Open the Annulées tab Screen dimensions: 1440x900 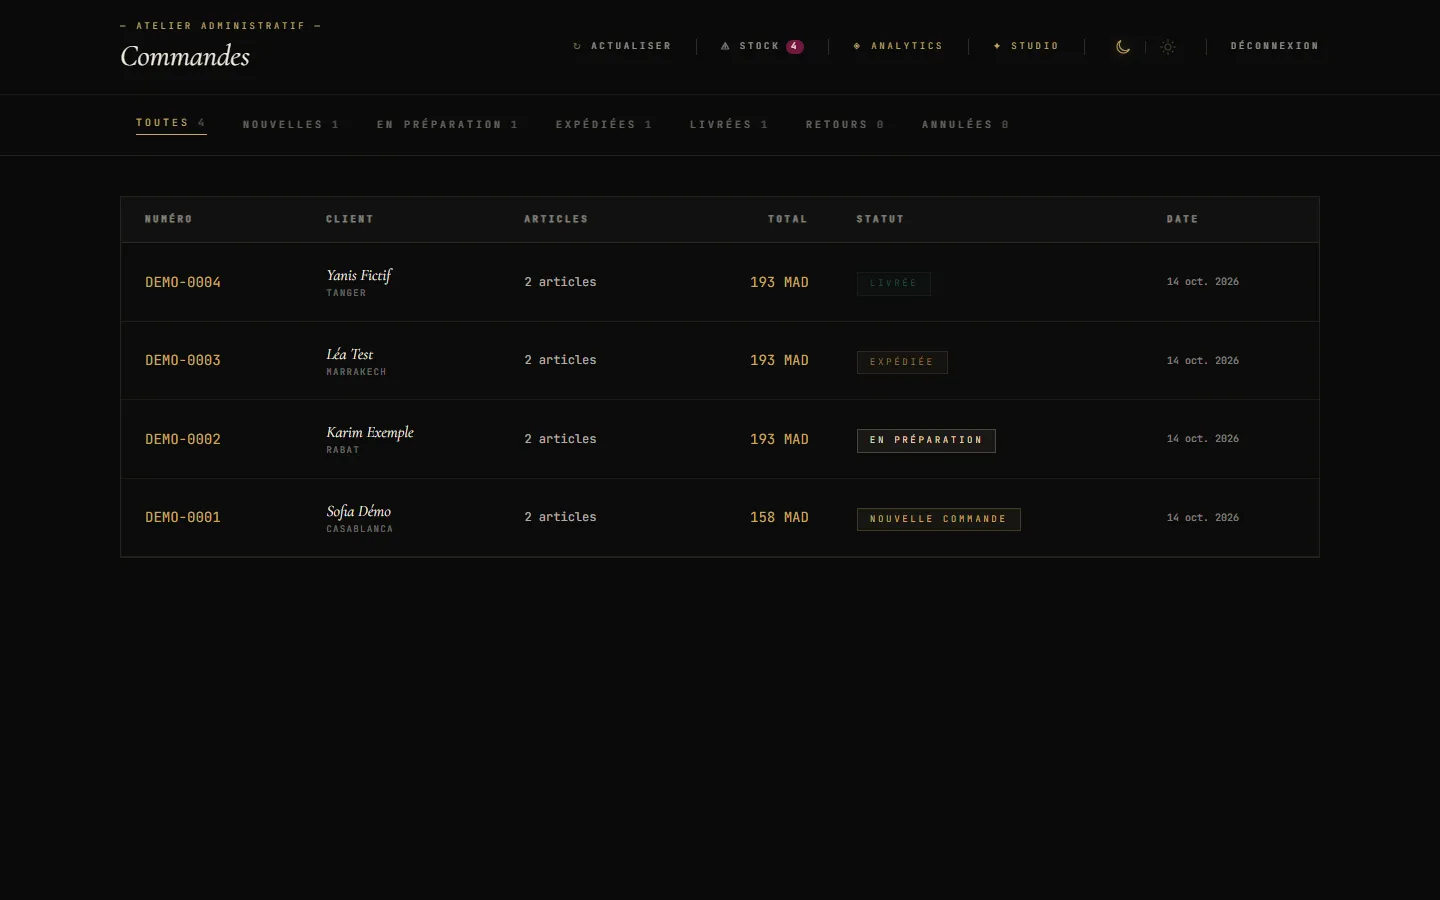(965, 125)
